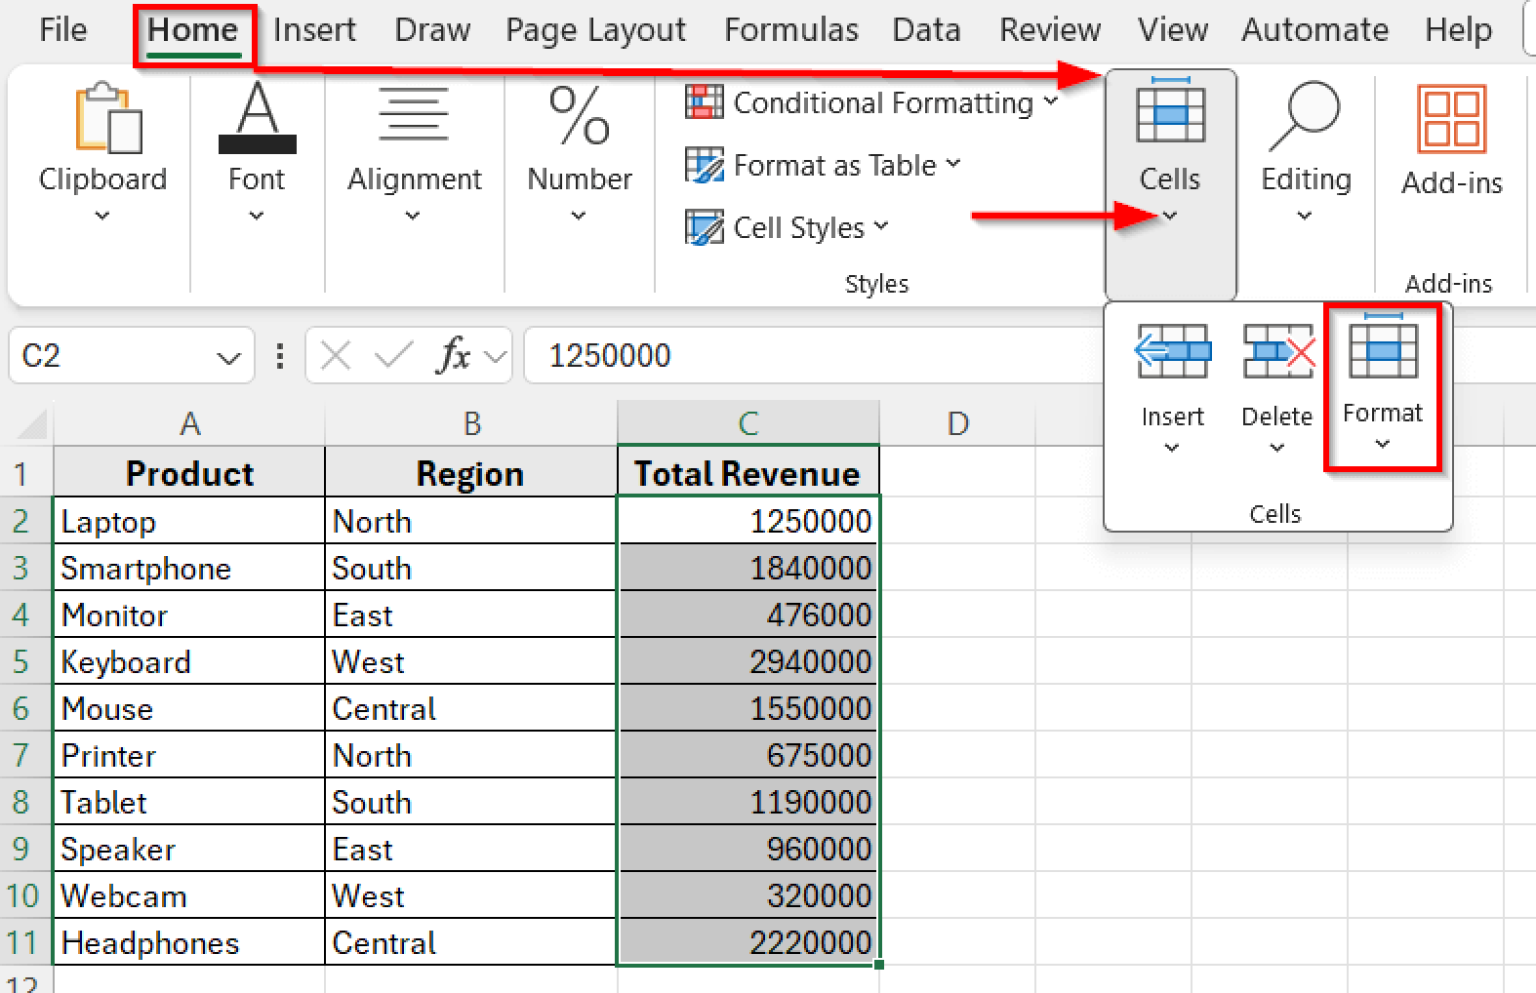Open the Add-ins icon
This screenshot has height=993, width=1536.
[1451, 120]
